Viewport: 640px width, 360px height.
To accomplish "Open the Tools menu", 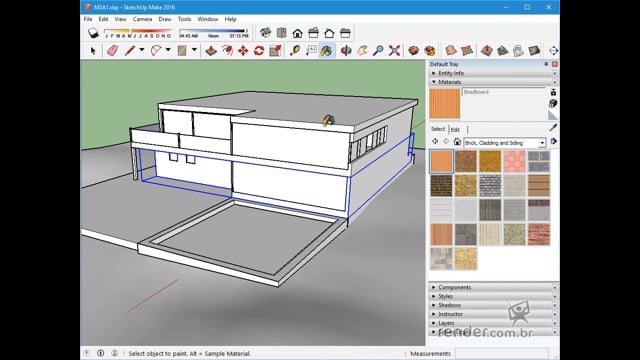I will (x=184, y=19).
